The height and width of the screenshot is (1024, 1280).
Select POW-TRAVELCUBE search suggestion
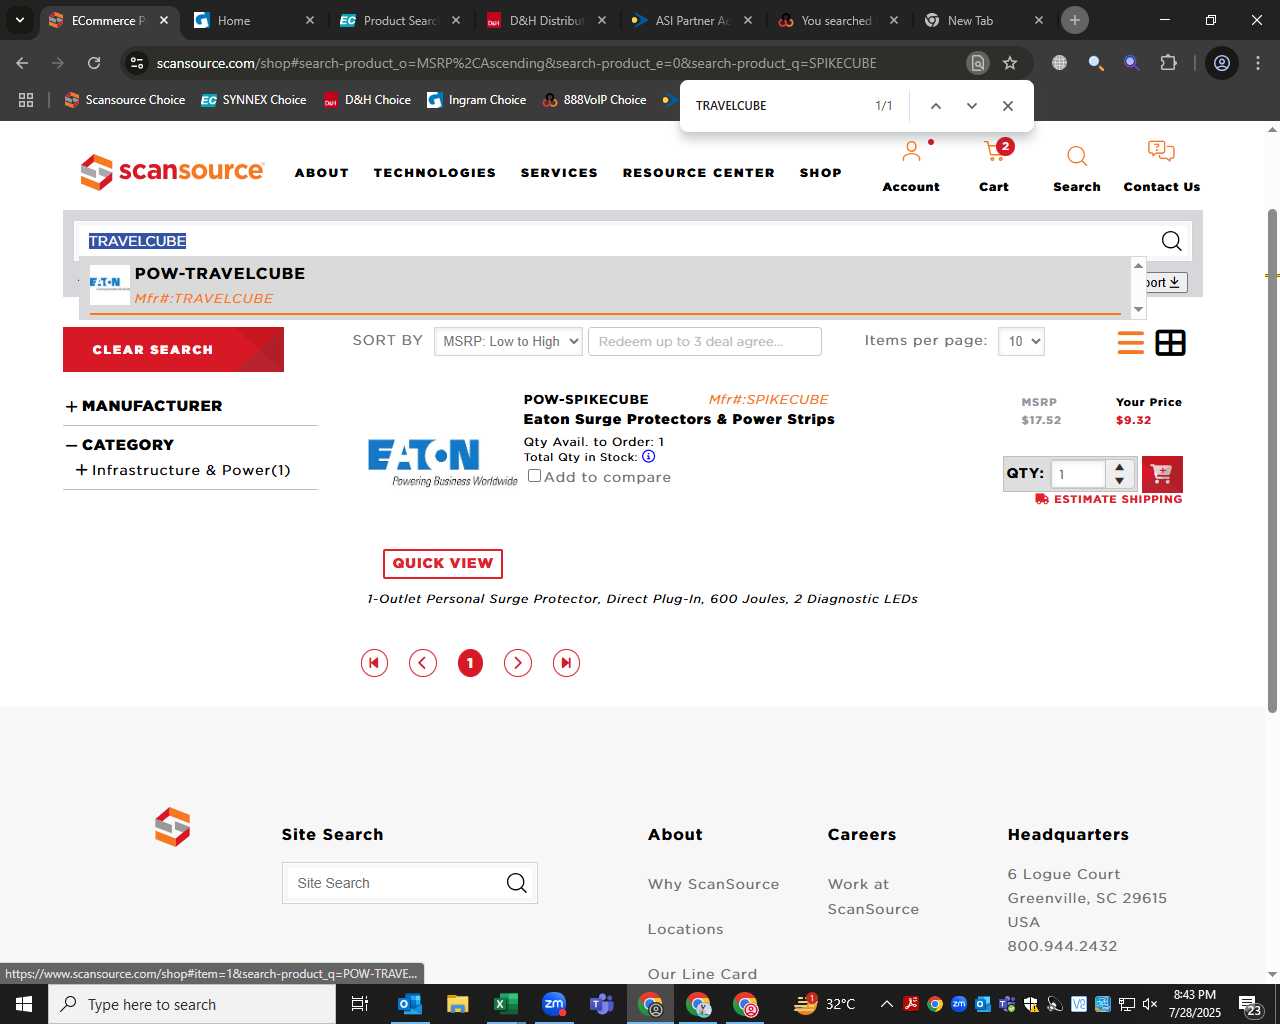point(605,286)
